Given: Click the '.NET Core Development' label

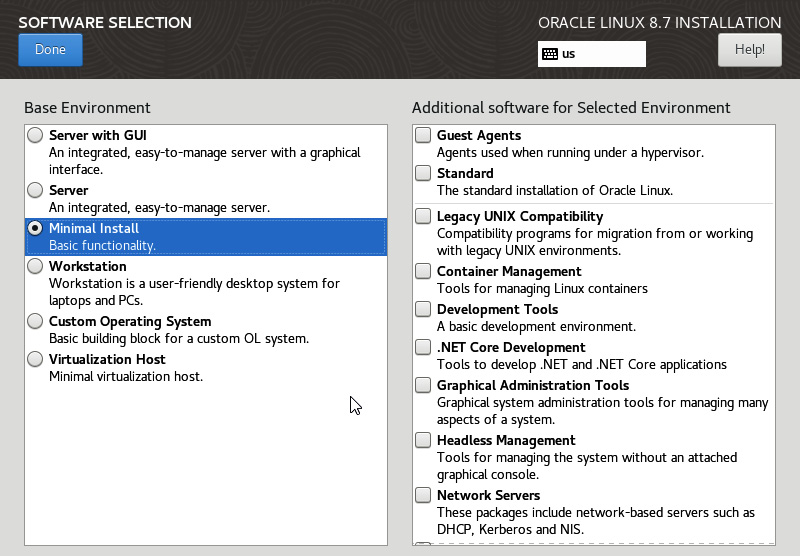Looking at the screenshot, I should (x=511, y=347).
